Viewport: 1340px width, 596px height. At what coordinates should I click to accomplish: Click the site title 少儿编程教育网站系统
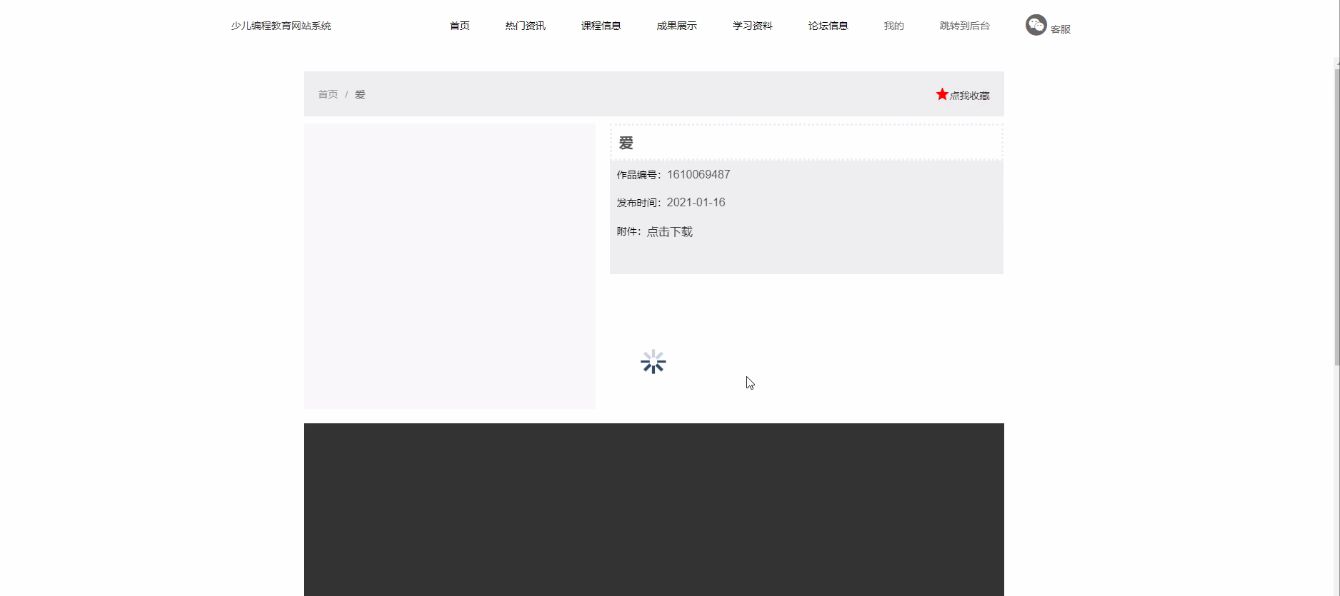click(281, 26)
